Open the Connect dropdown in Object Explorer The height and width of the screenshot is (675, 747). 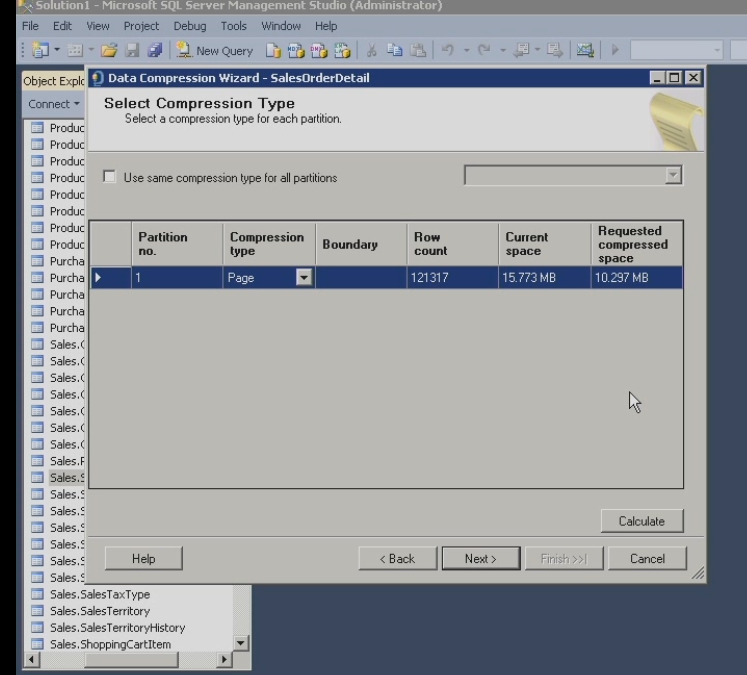point(53,104)
